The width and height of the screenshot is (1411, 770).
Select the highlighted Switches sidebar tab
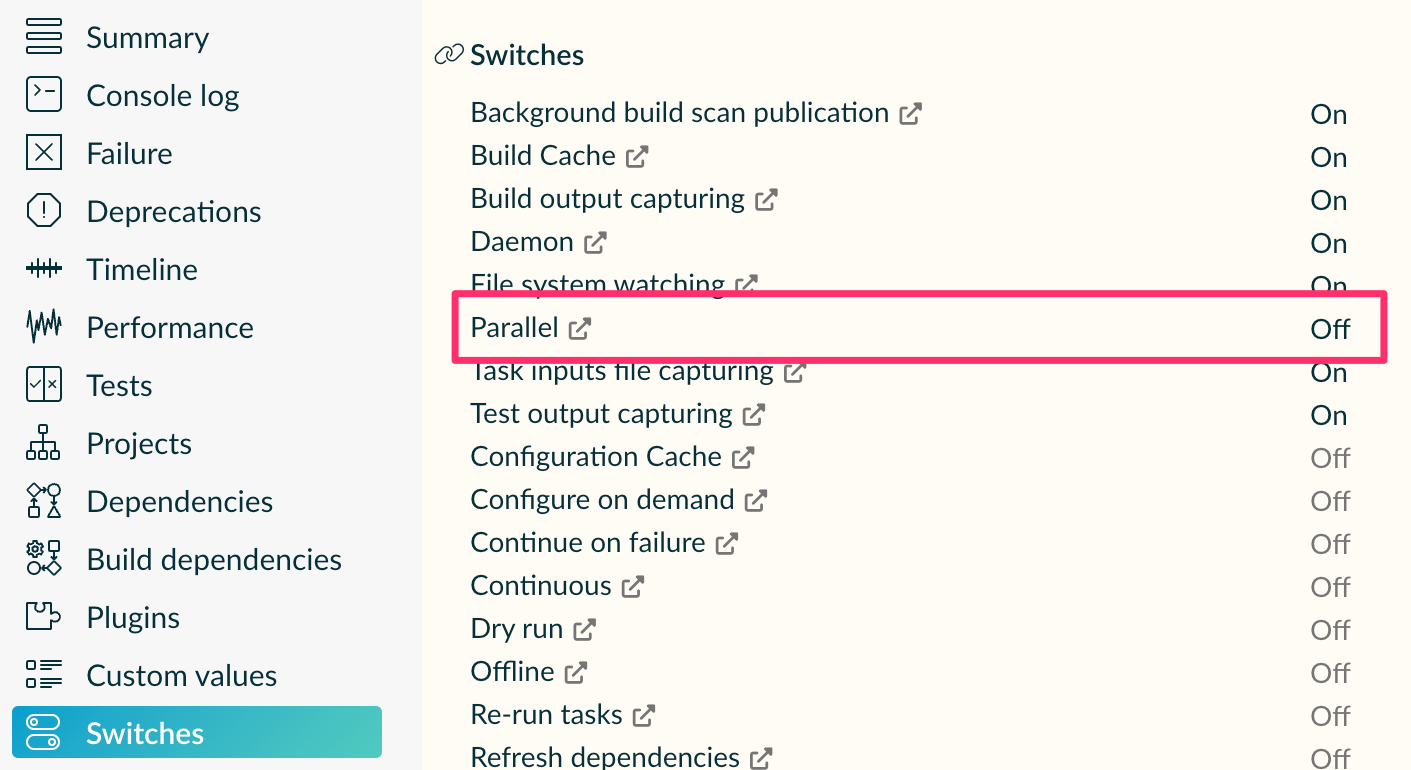tap(196, 732)
